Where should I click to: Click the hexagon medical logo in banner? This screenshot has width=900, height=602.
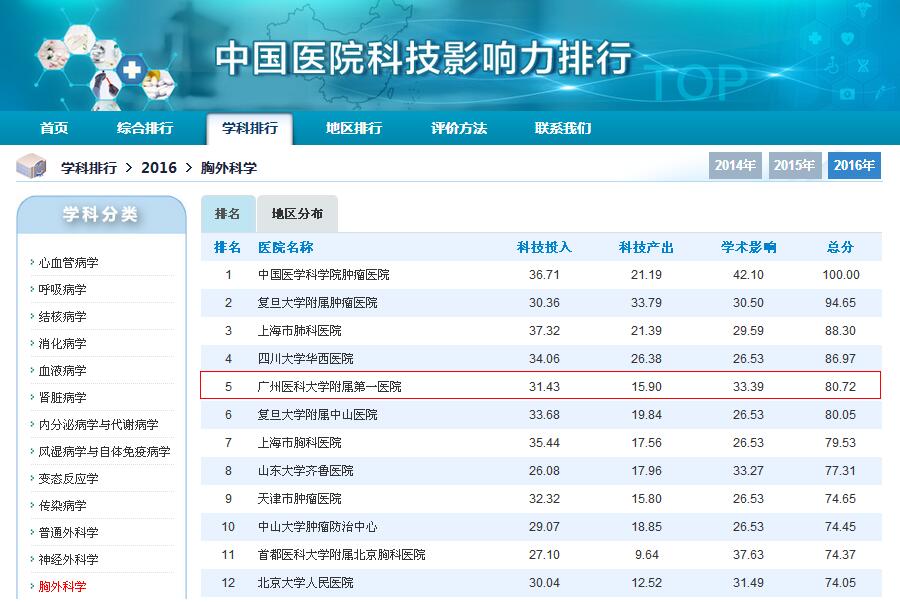[x=106, y=66]
